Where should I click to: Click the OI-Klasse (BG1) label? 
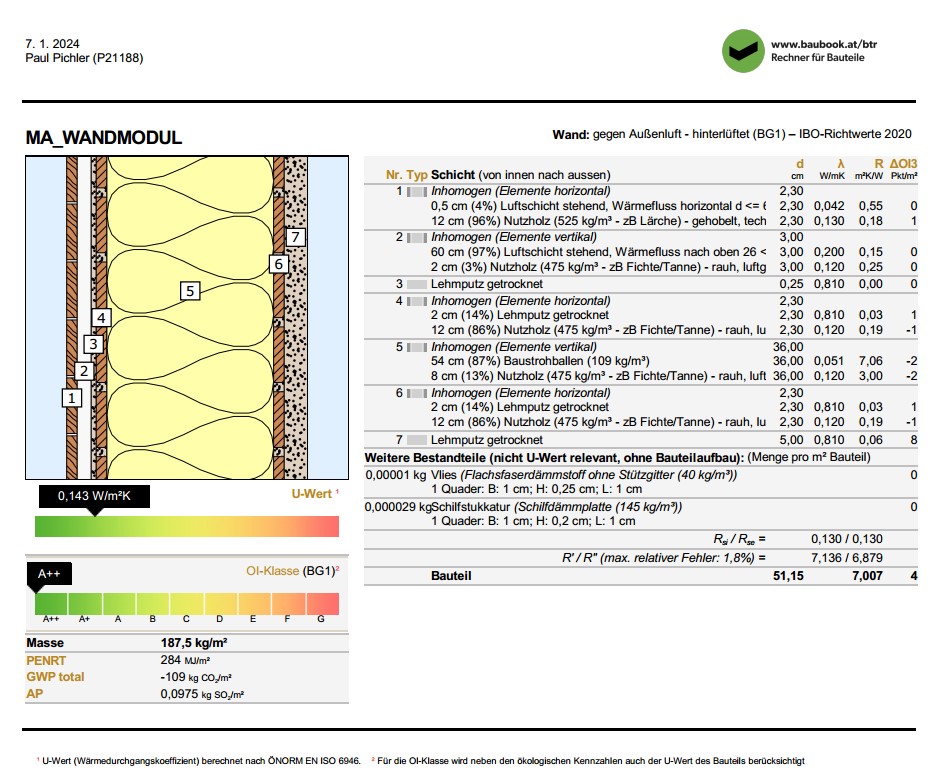pyautogui.click(x=292, y=571)
